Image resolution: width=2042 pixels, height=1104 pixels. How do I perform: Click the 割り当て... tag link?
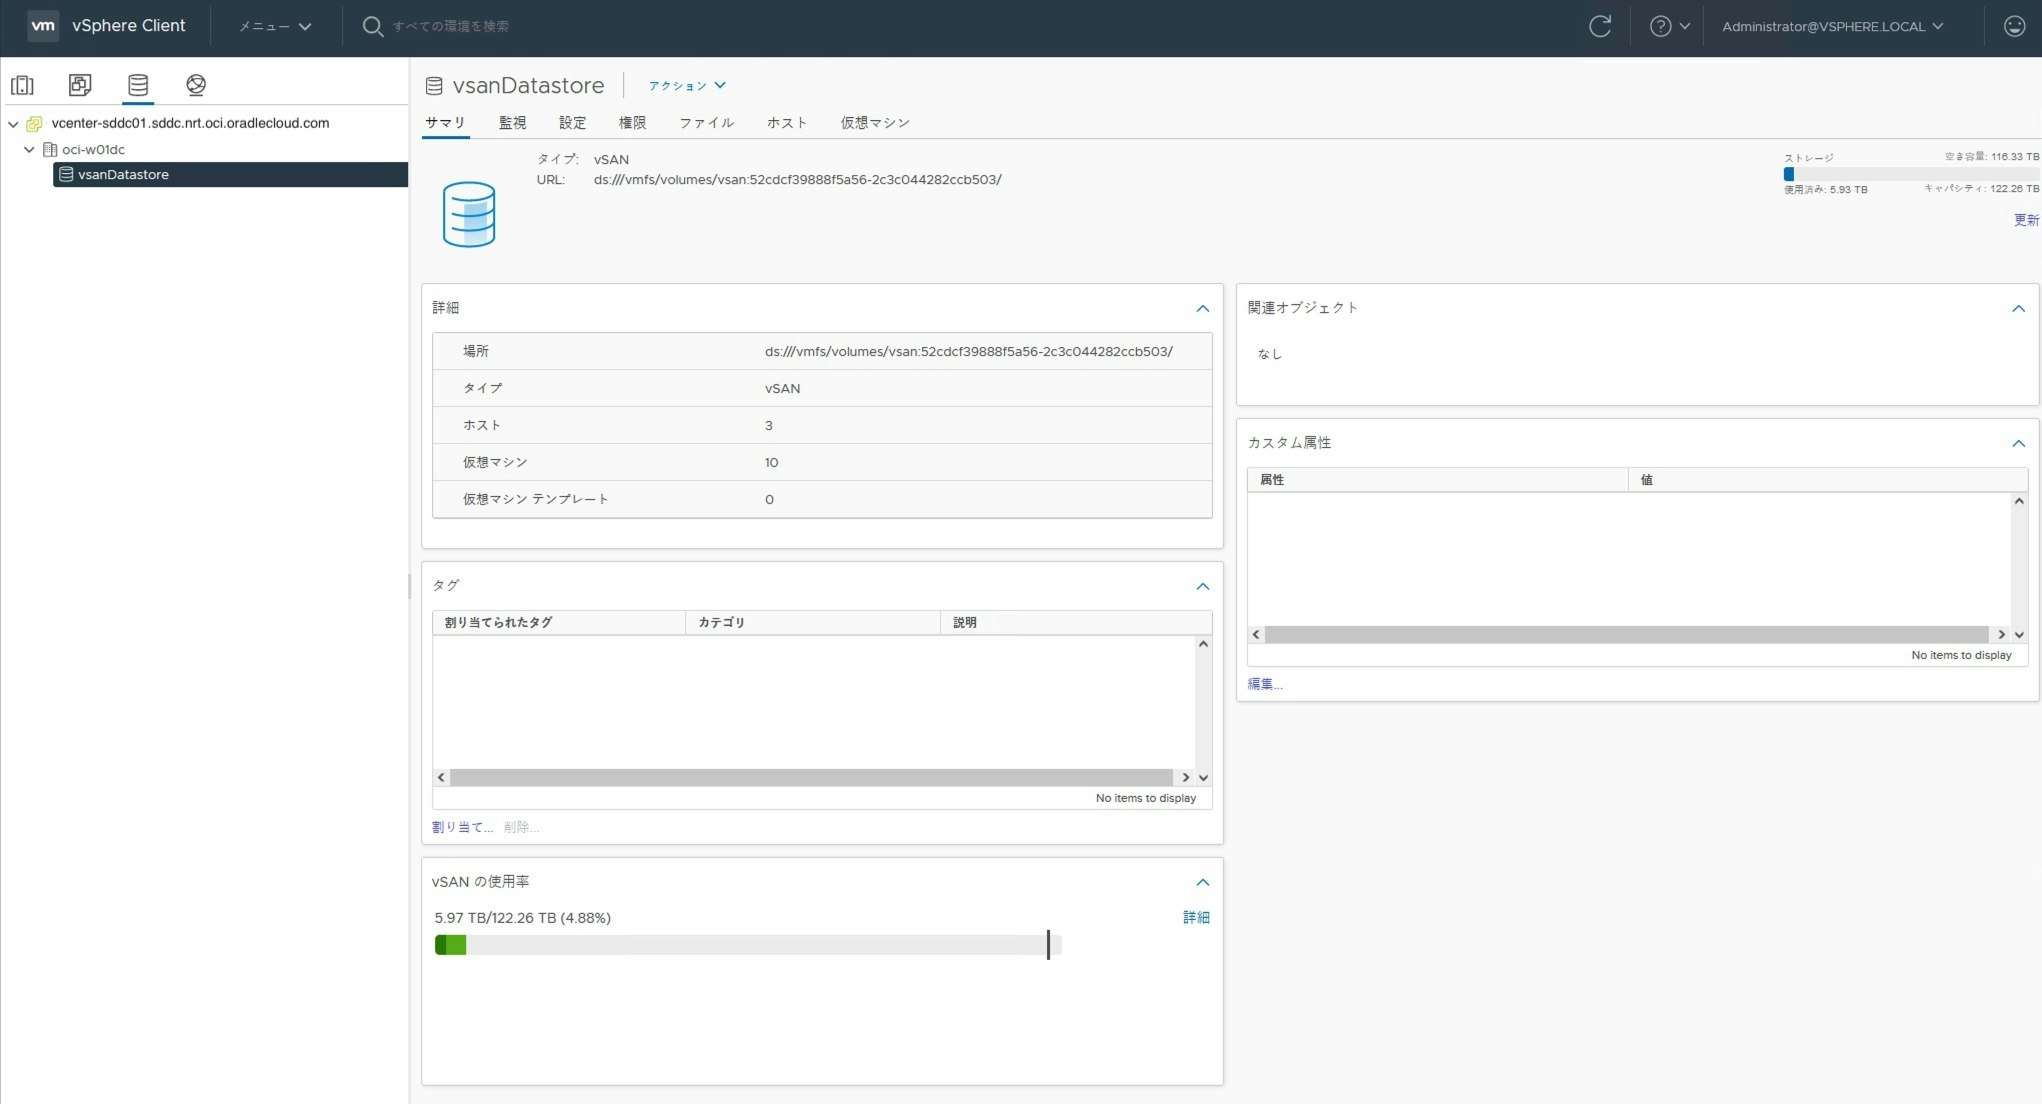tap(462, 827)
